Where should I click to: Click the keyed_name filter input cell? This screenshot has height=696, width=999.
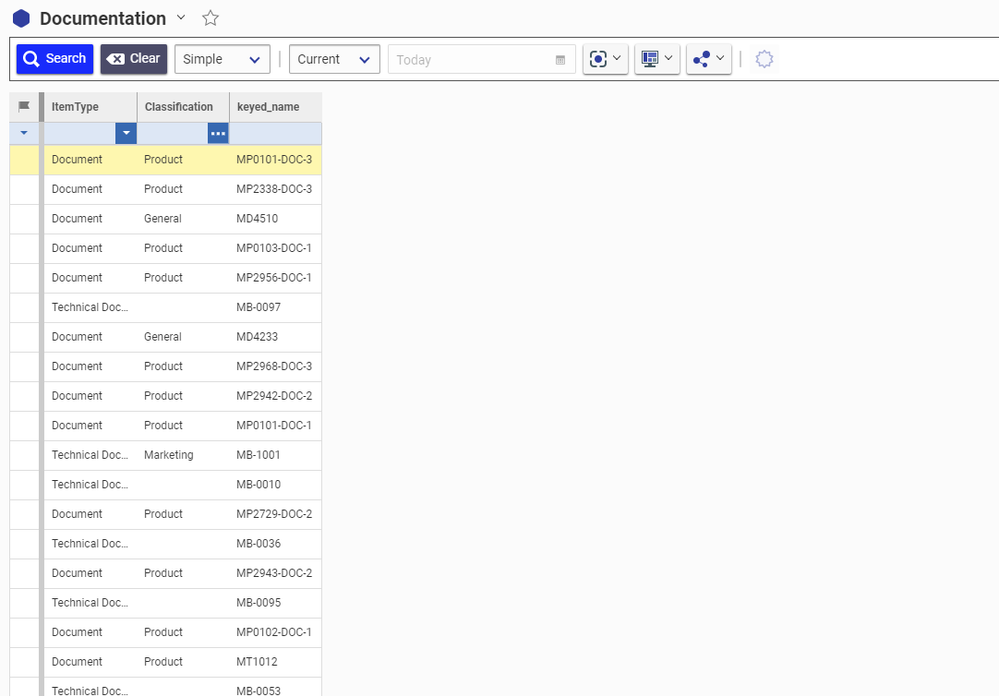click(275, 133)
